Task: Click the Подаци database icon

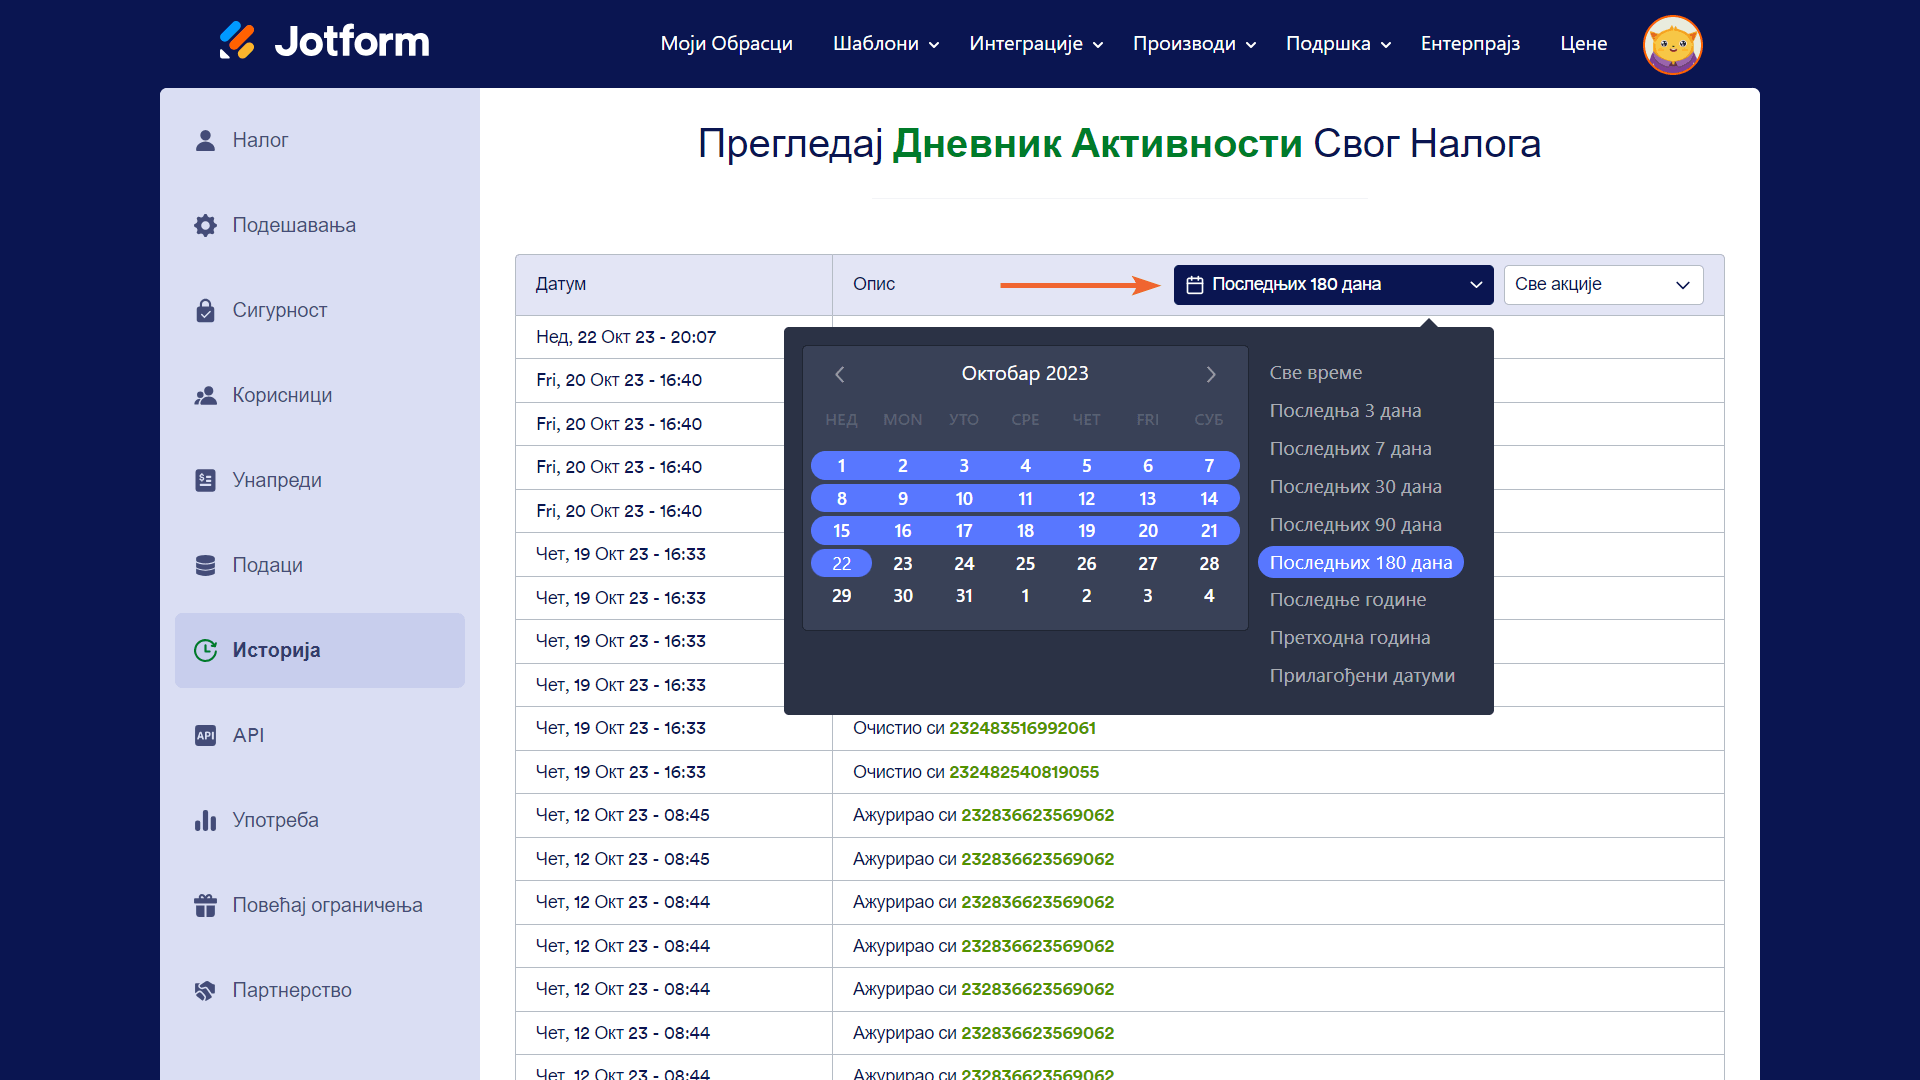Action: 205,565
